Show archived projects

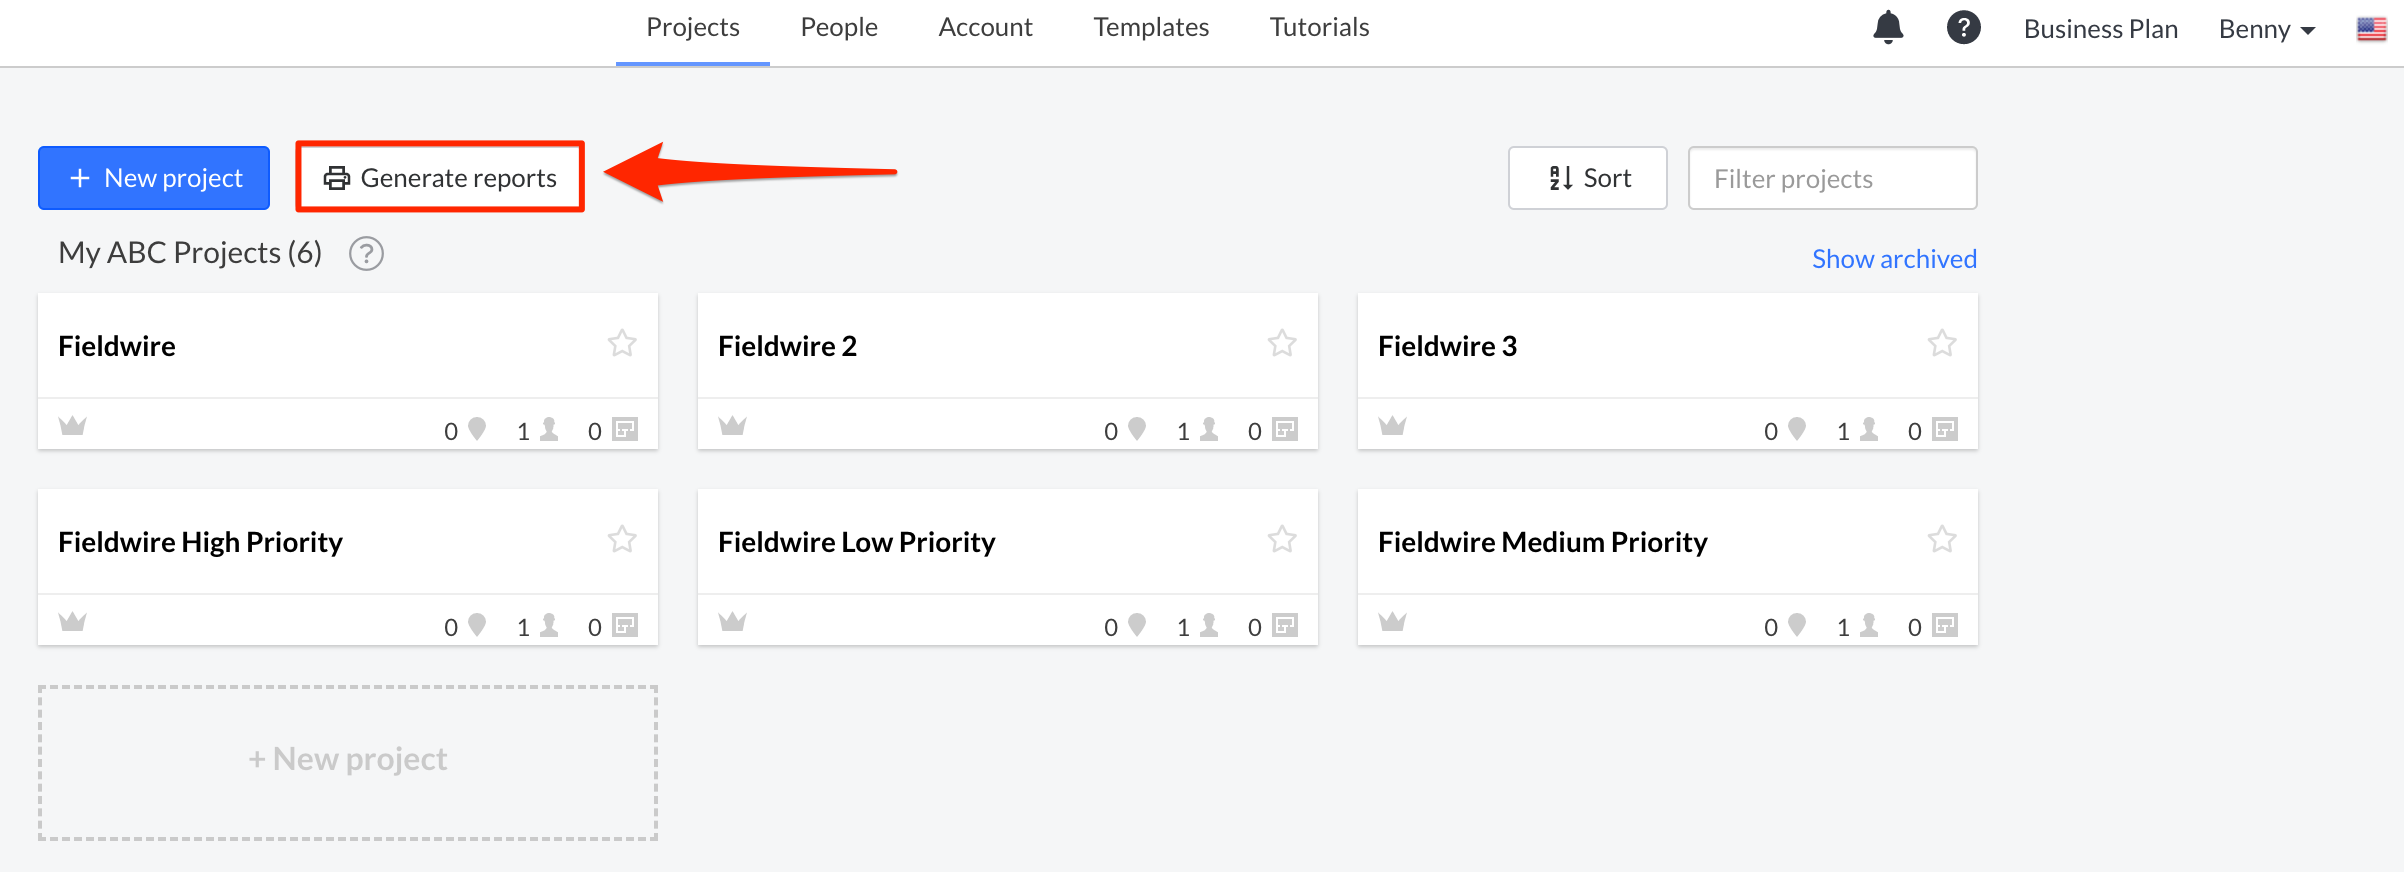[1894, 259]
